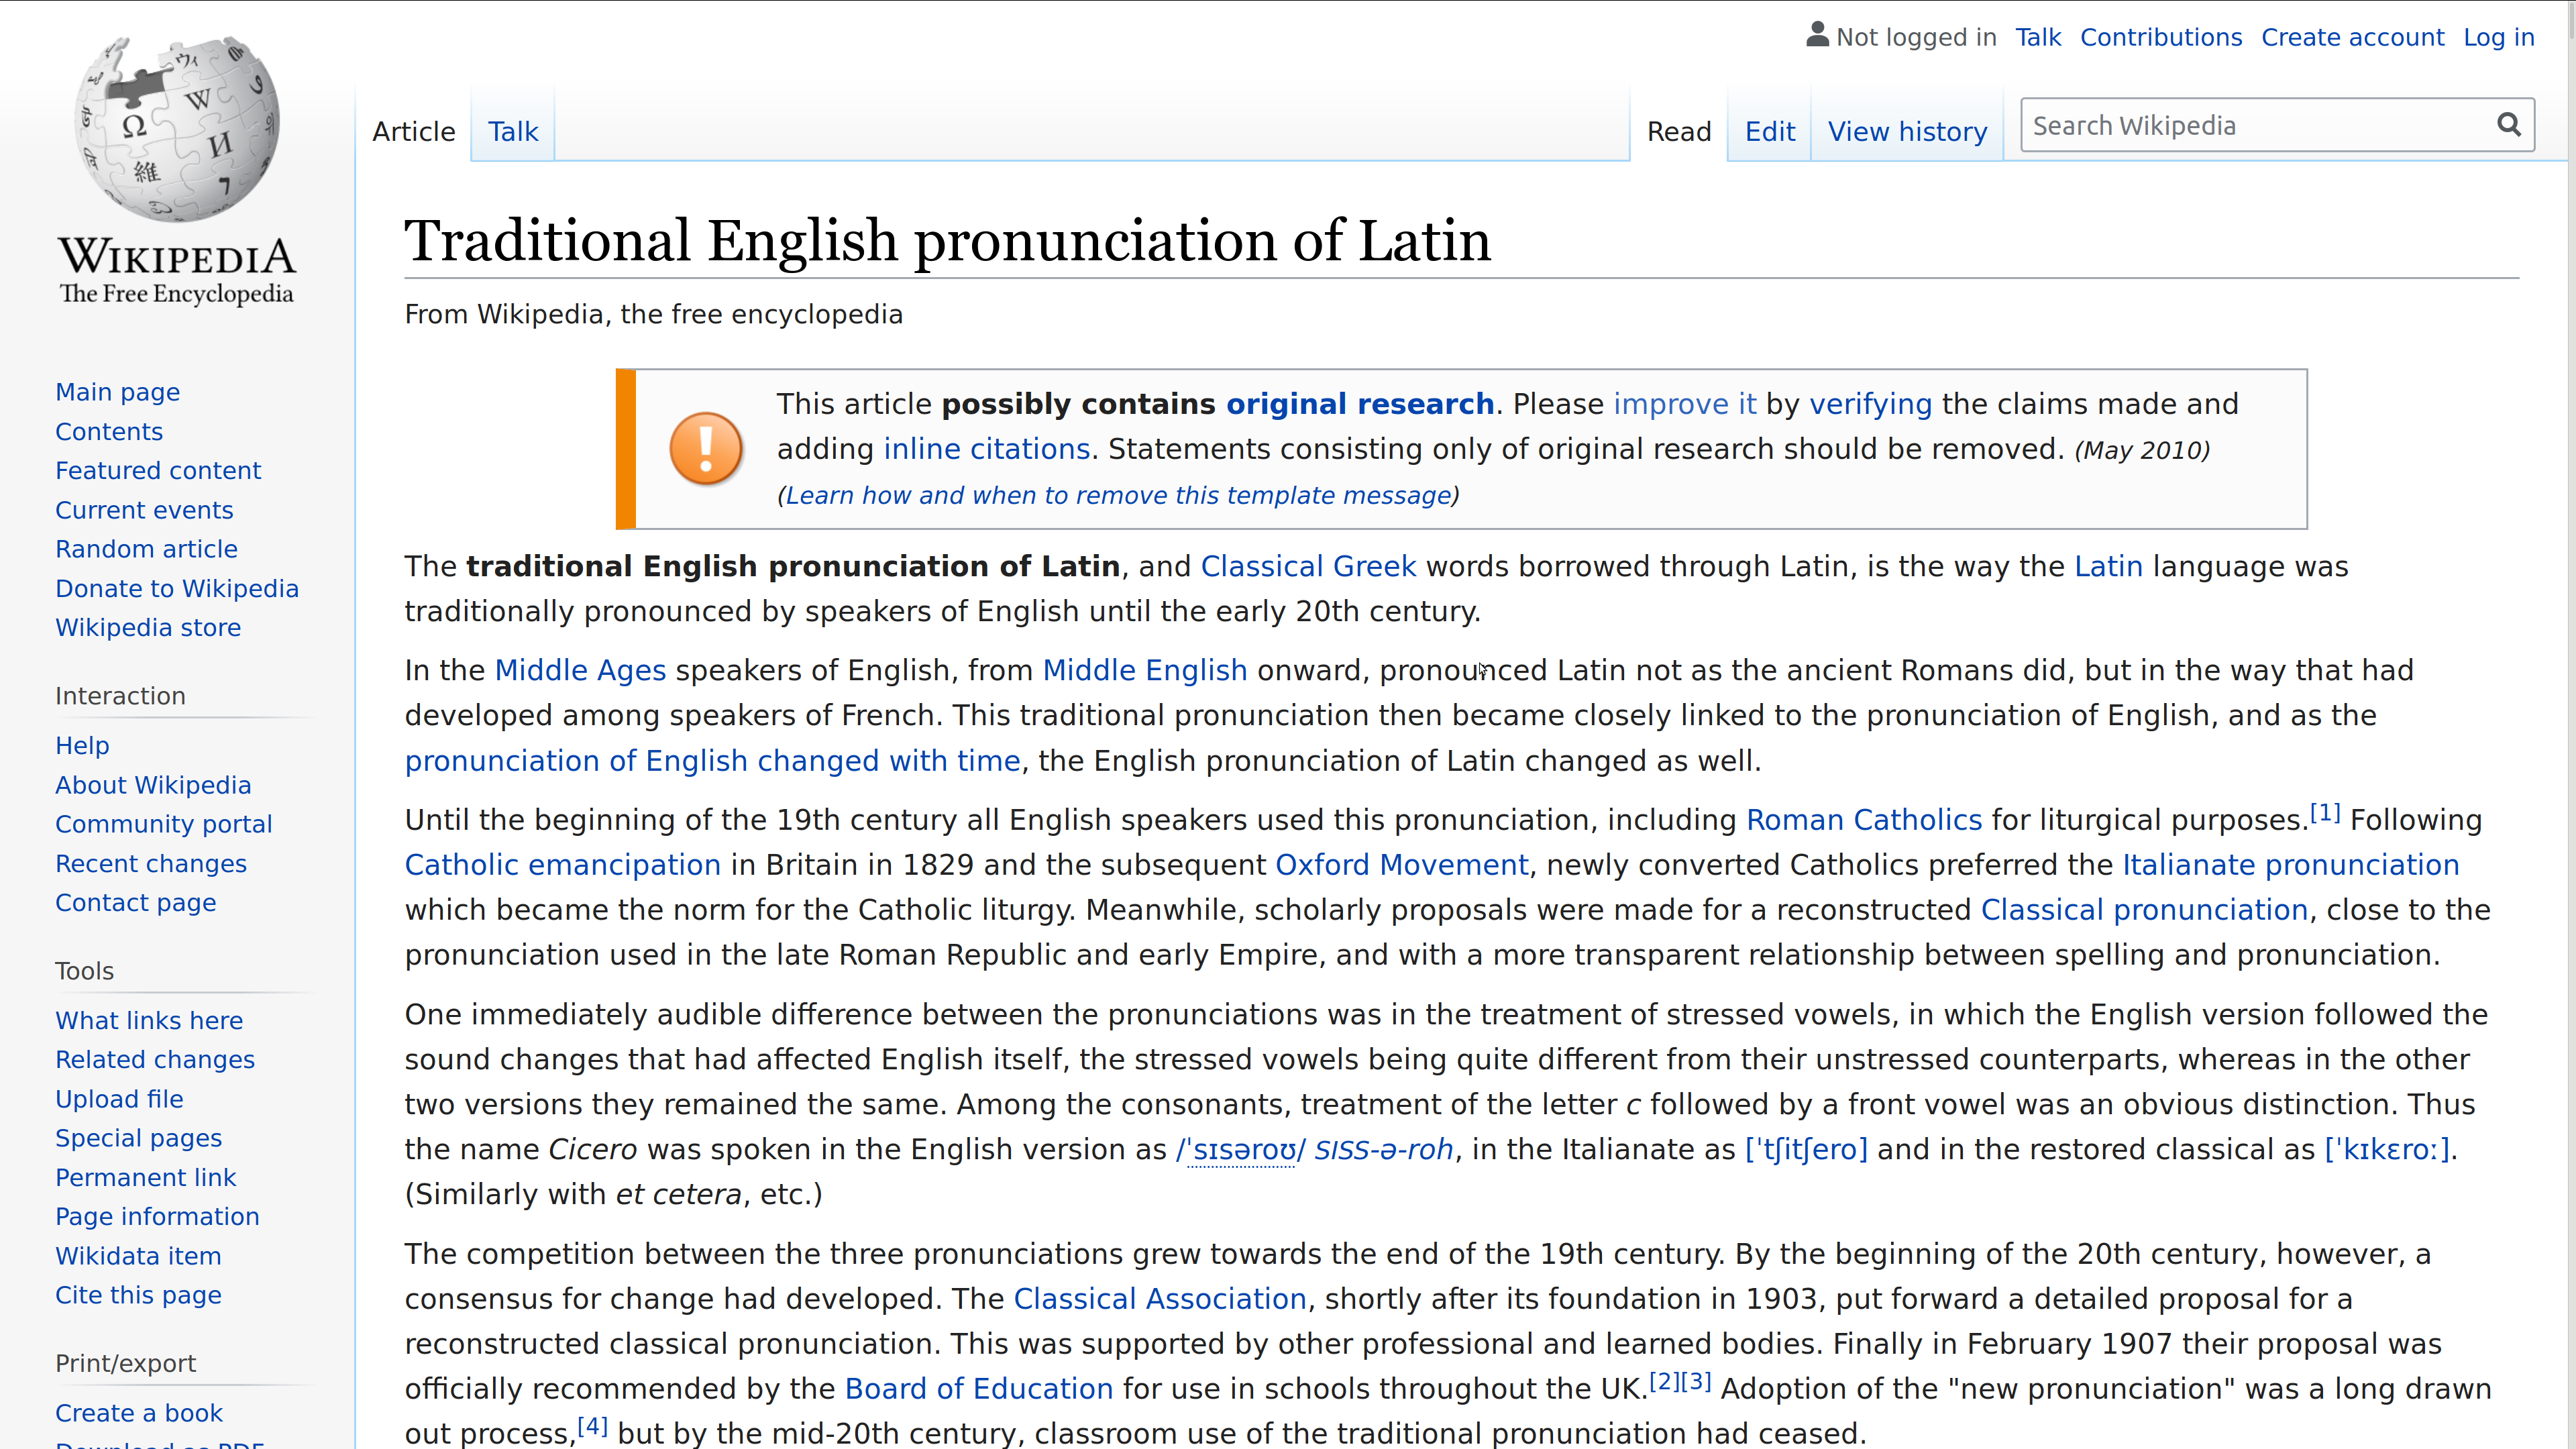The height and width of the screenshot is (1449, 2576).
Task: Open inline citations link
Action: [x=986, y=449]
